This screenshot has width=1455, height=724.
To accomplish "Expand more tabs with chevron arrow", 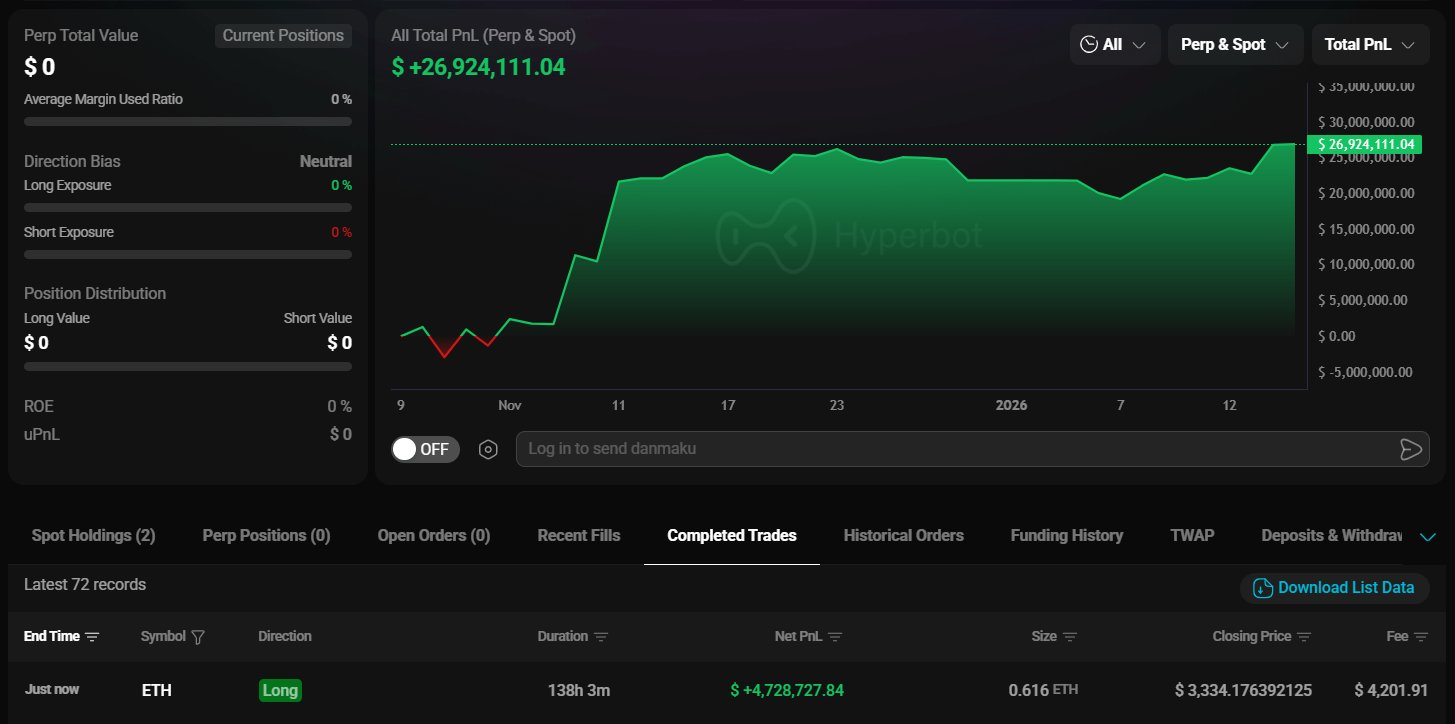I will 1428,537.
